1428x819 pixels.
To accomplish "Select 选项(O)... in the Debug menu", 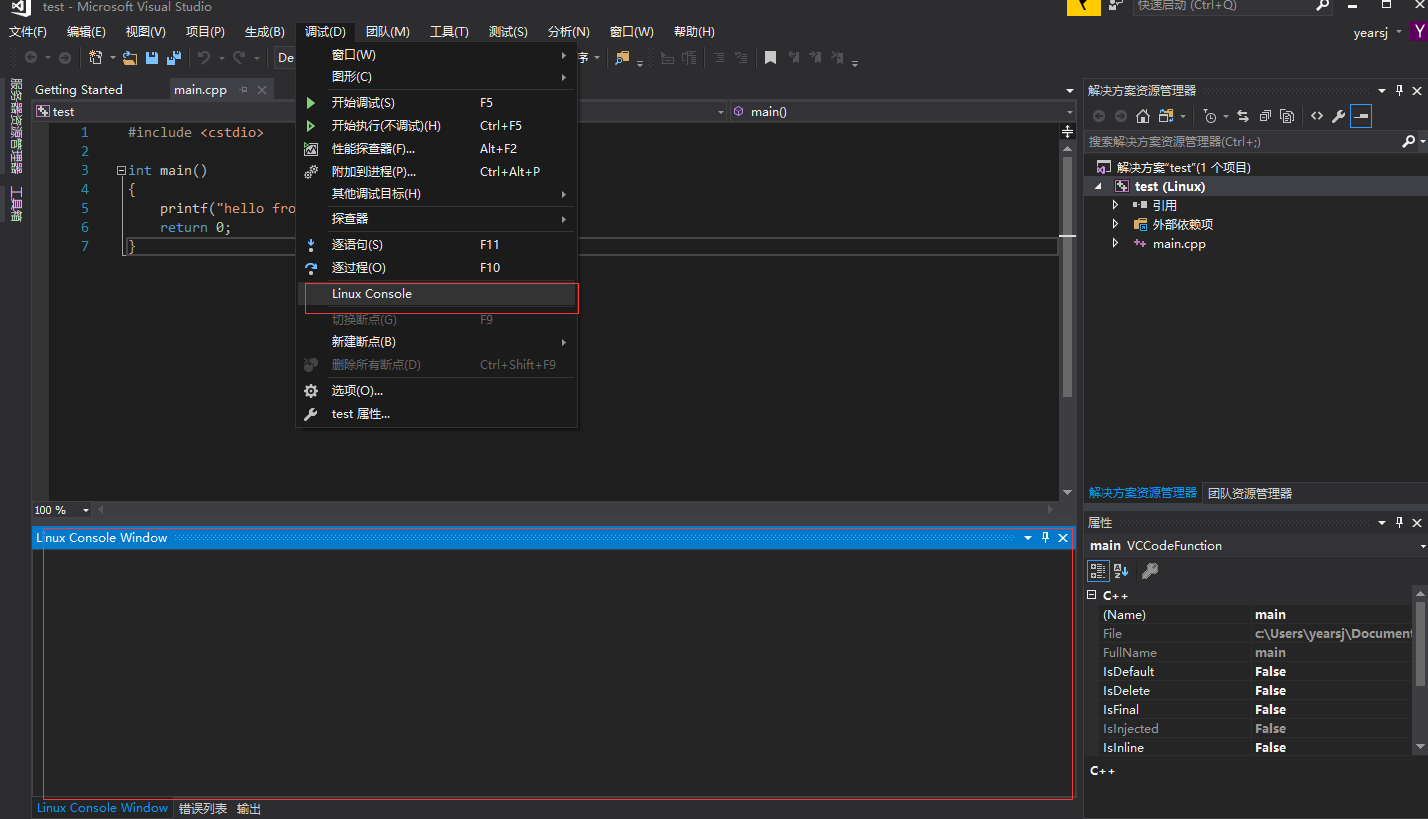I will (x=436, y=391).
